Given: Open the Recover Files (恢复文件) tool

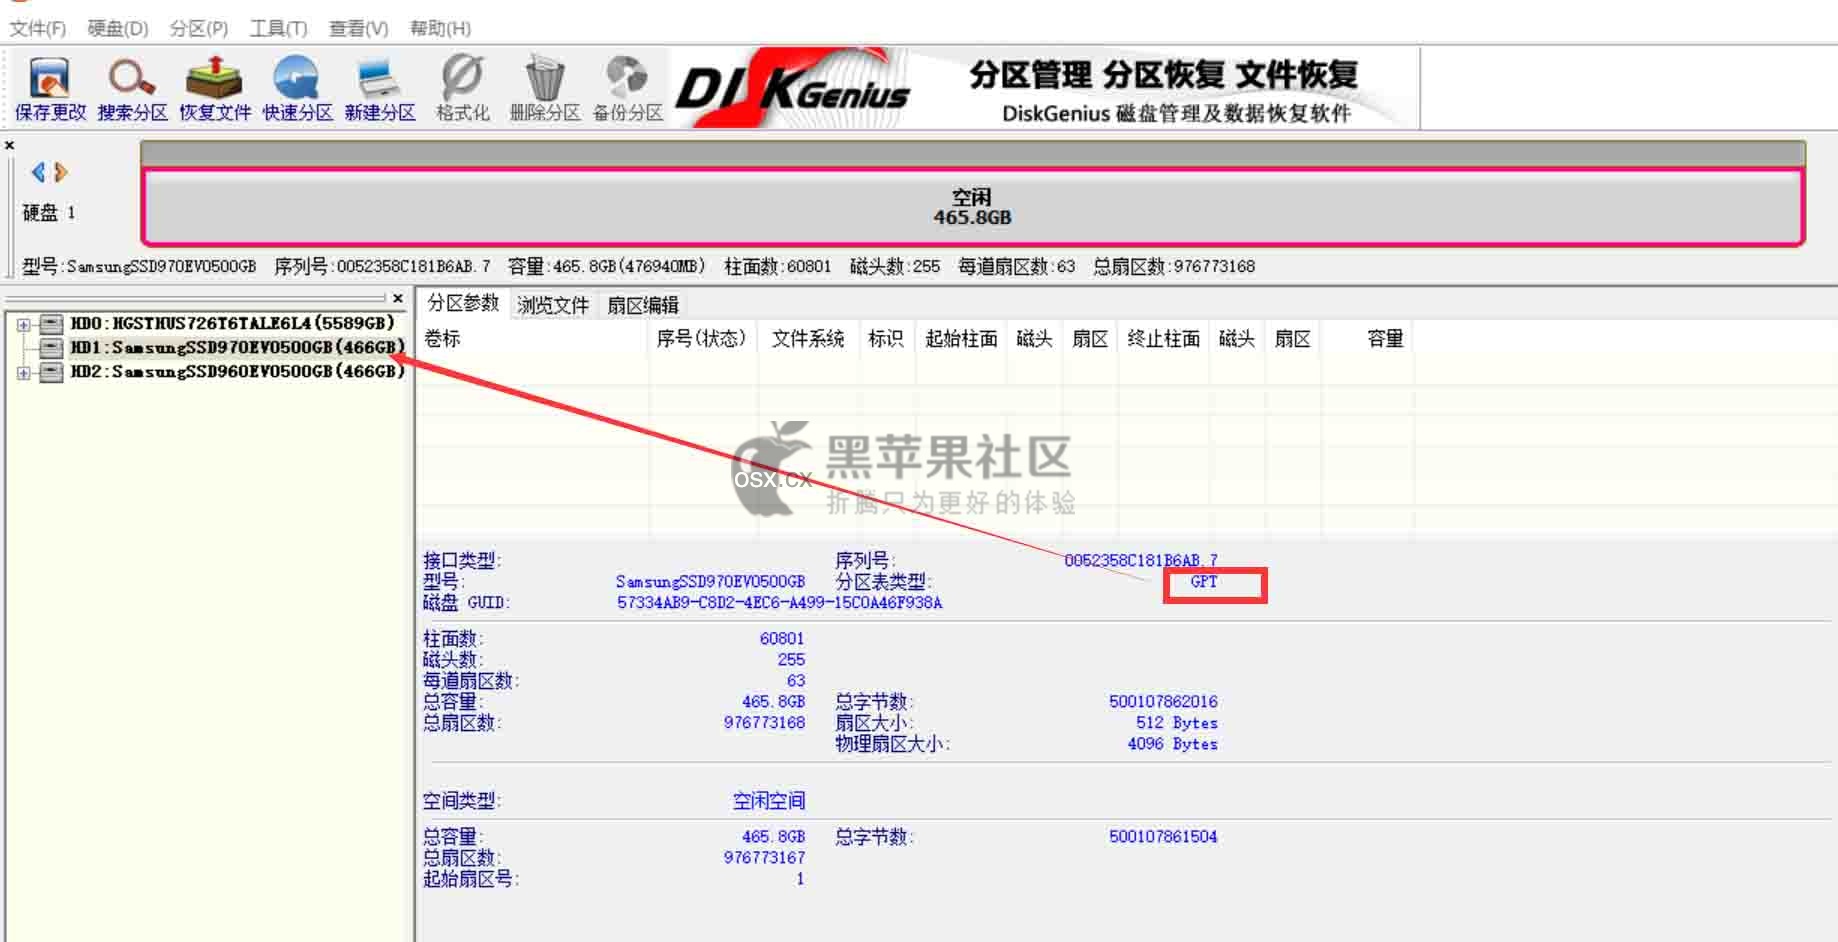Looking at the screenshot, I should 215,88.
